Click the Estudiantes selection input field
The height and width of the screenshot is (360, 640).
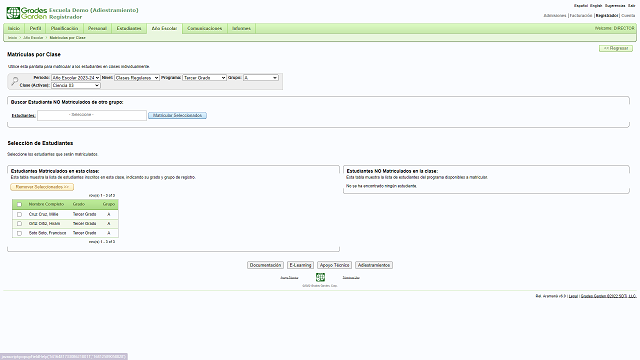pyautogui.click(x=92, y=116)
